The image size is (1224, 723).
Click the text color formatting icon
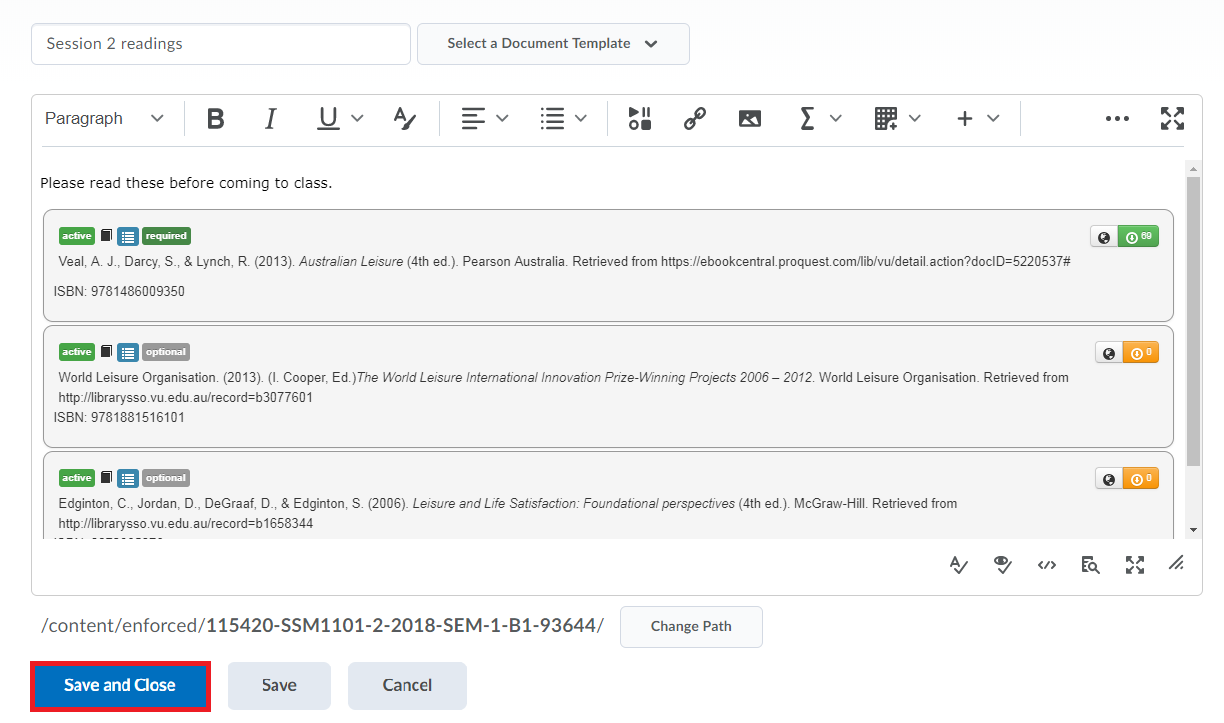404,119
